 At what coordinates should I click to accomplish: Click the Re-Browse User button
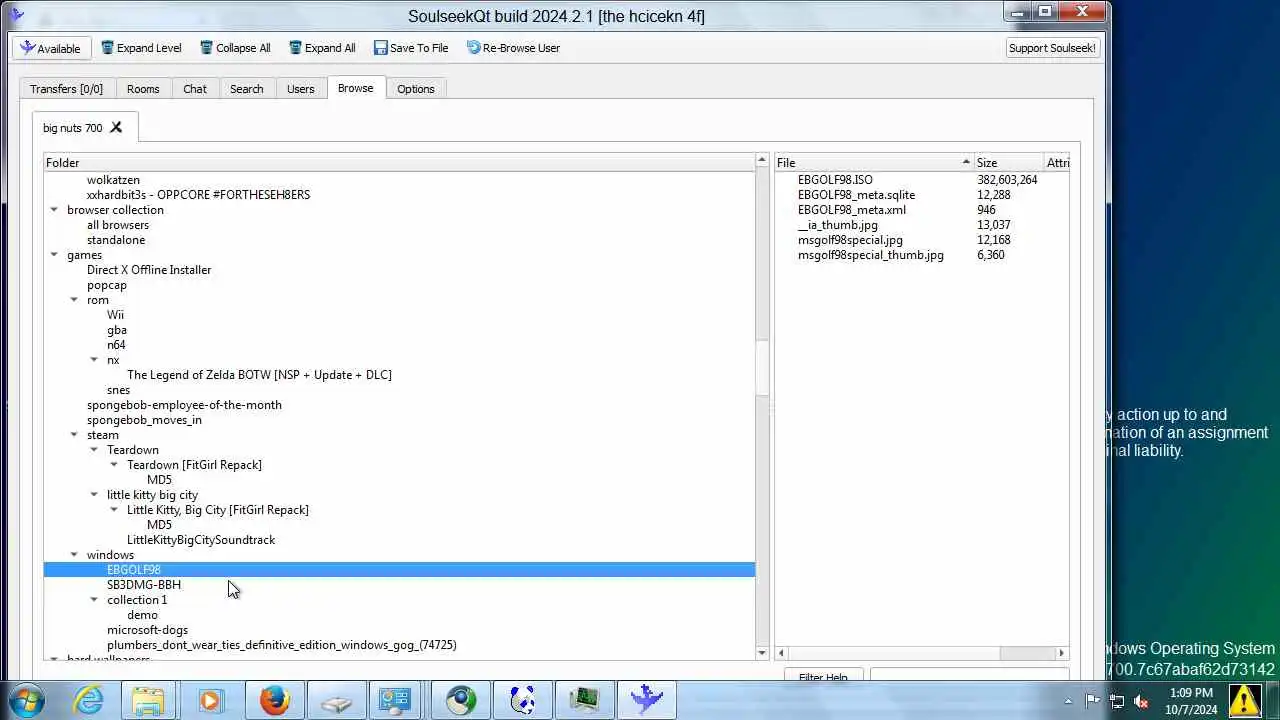pos(513,48)
